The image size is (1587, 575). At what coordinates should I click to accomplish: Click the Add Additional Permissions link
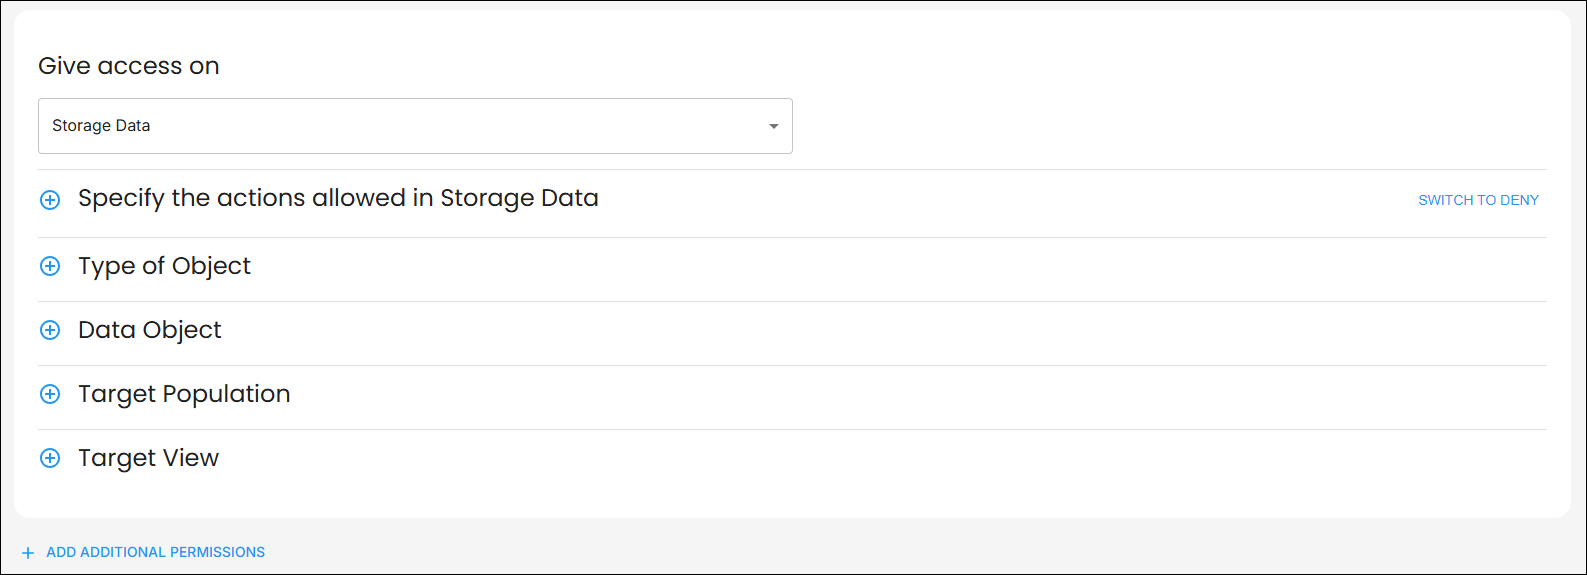tap(155, 552)
